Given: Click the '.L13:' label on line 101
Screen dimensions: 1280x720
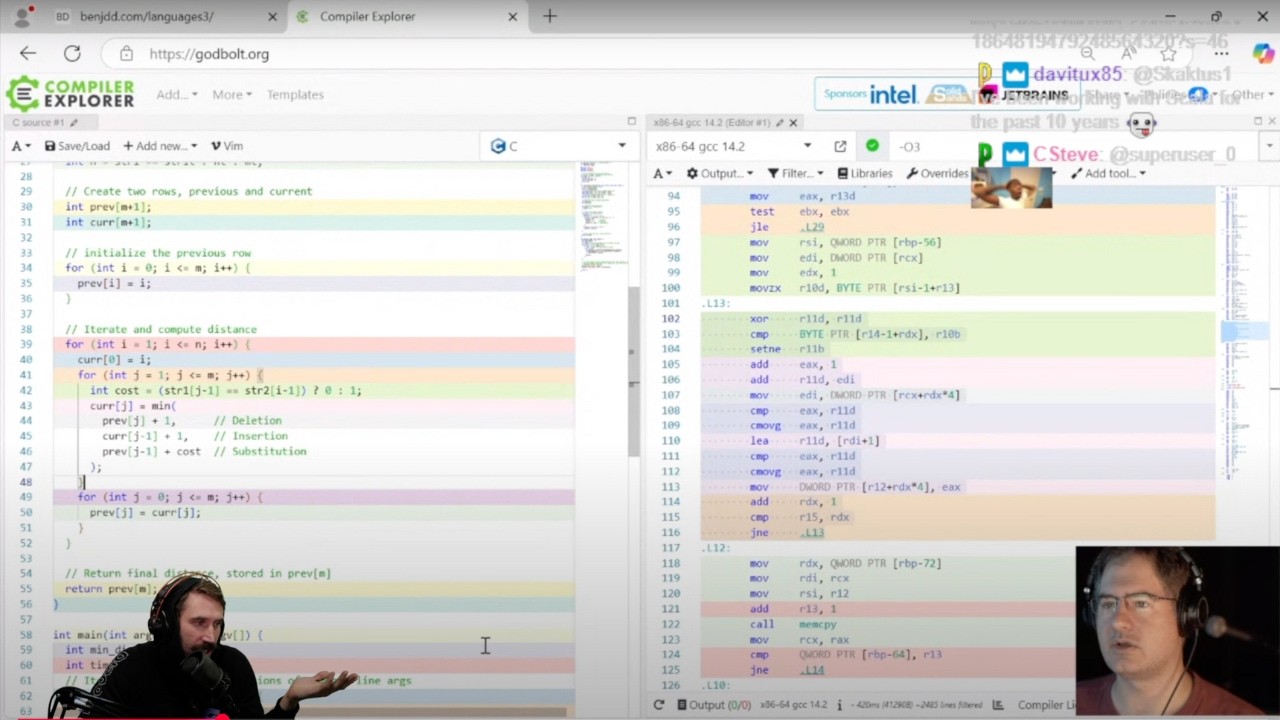Looking at the screenshot, I should click(x=717, y=303).
